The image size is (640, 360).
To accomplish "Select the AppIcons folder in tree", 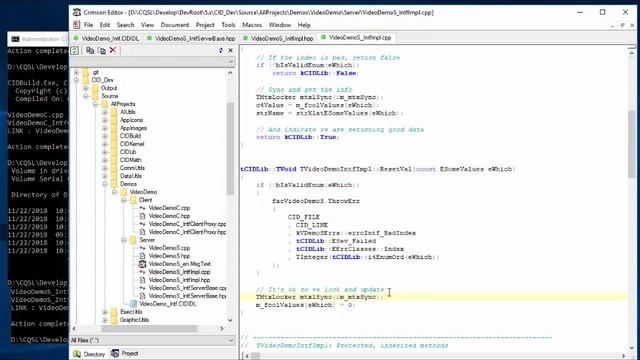I will [x=131, y=120].
